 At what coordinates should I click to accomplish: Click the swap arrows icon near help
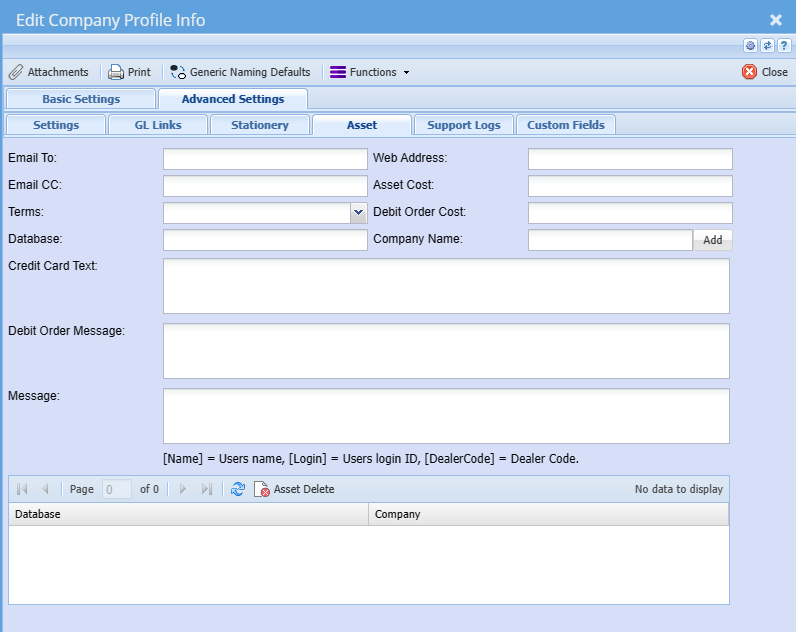coord(767,46)
